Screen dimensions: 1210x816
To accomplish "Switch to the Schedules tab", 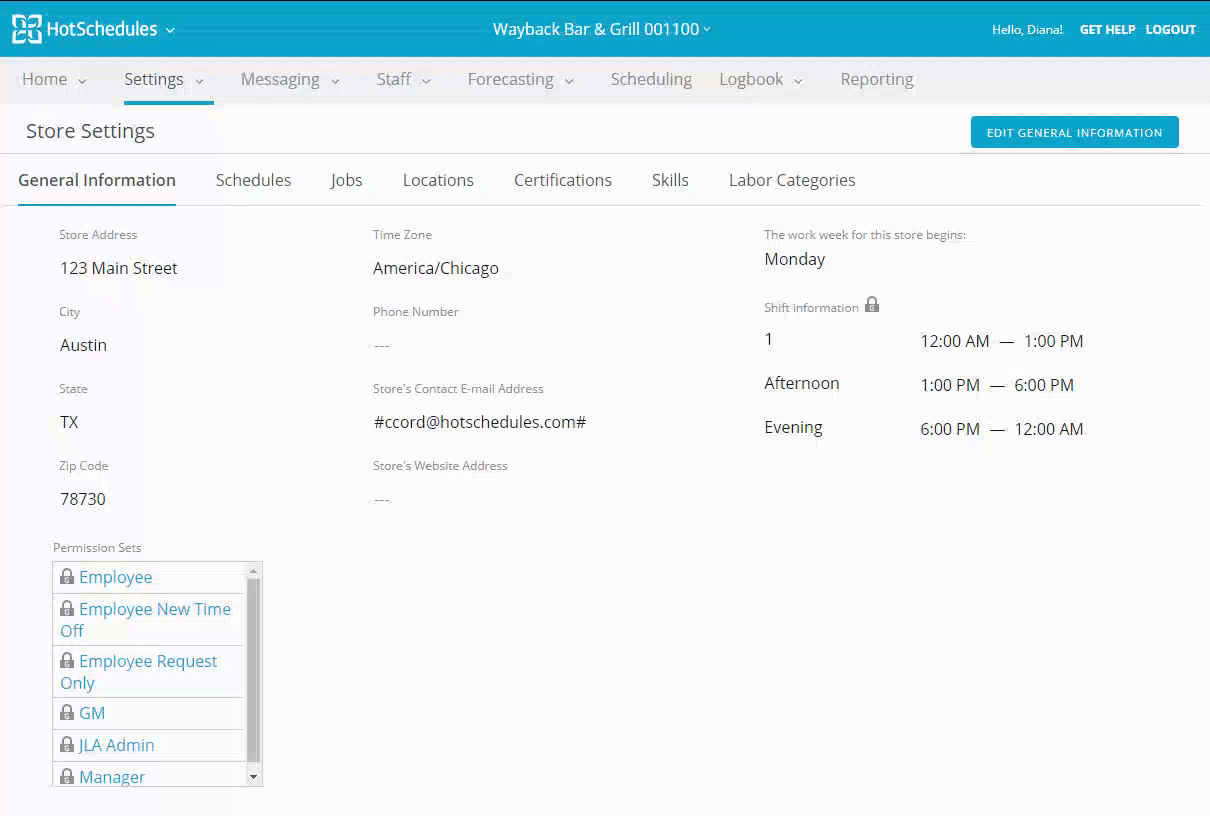I will pos(253,180).
